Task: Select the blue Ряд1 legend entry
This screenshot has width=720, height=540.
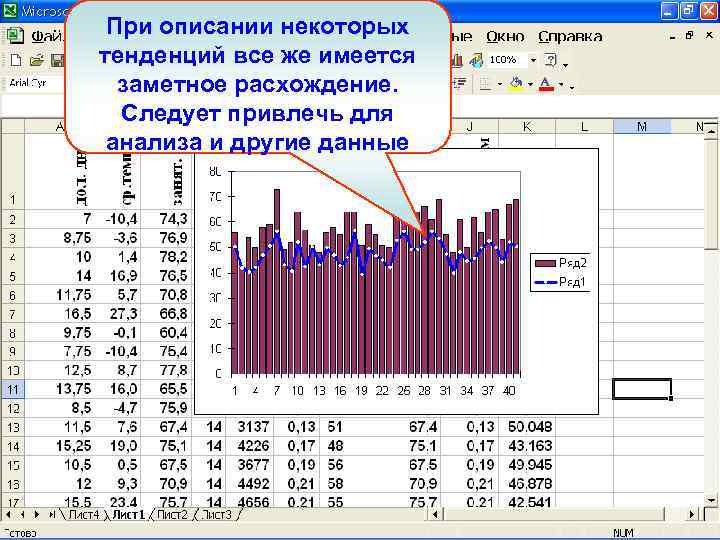Action: click(560, 282)
